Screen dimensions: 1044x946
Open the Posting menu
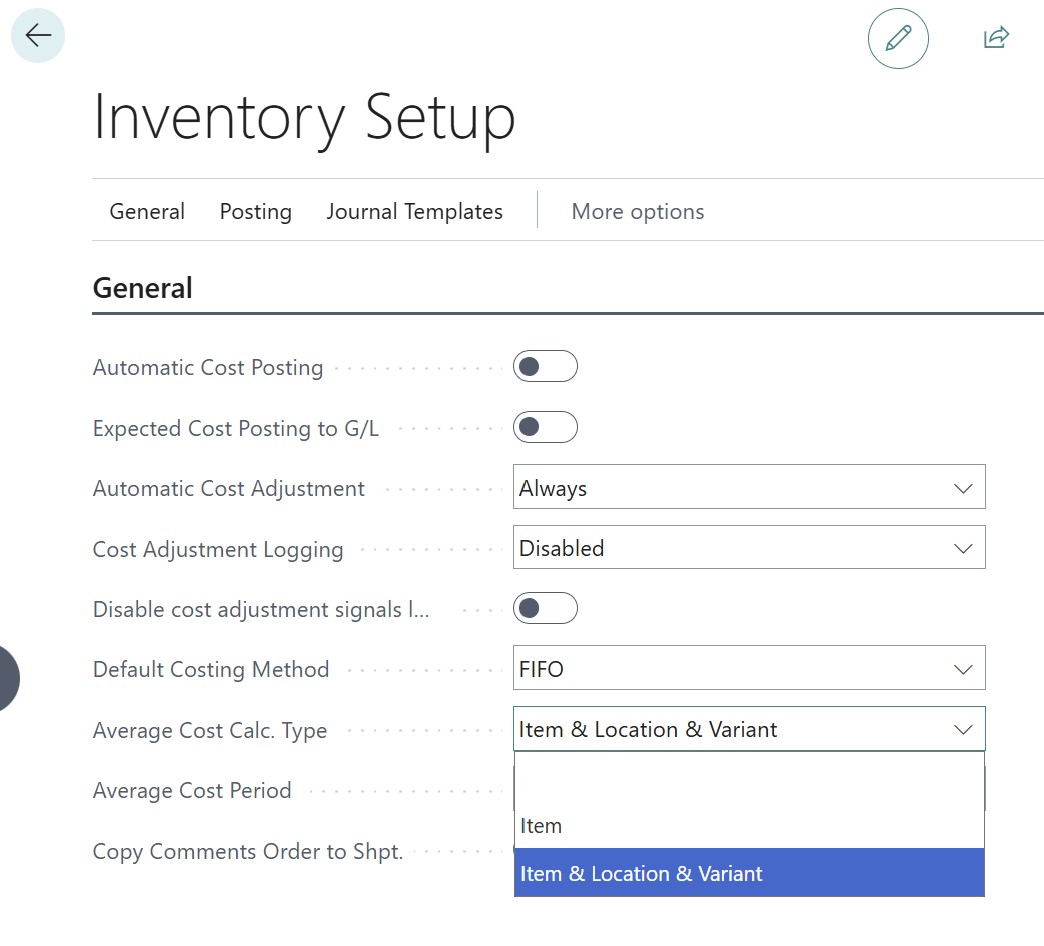[256, 212]
